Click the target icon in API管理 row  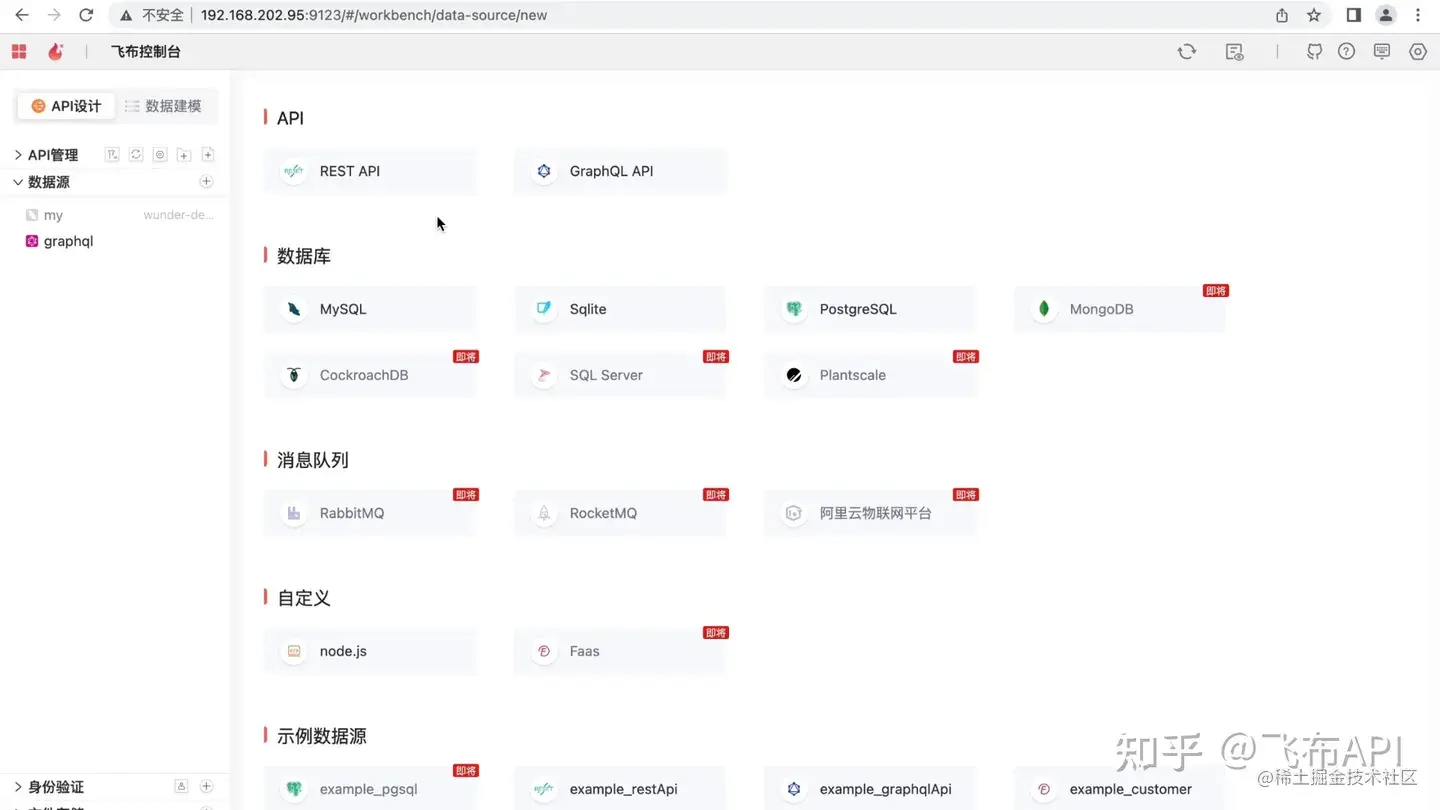click(160, 155)
